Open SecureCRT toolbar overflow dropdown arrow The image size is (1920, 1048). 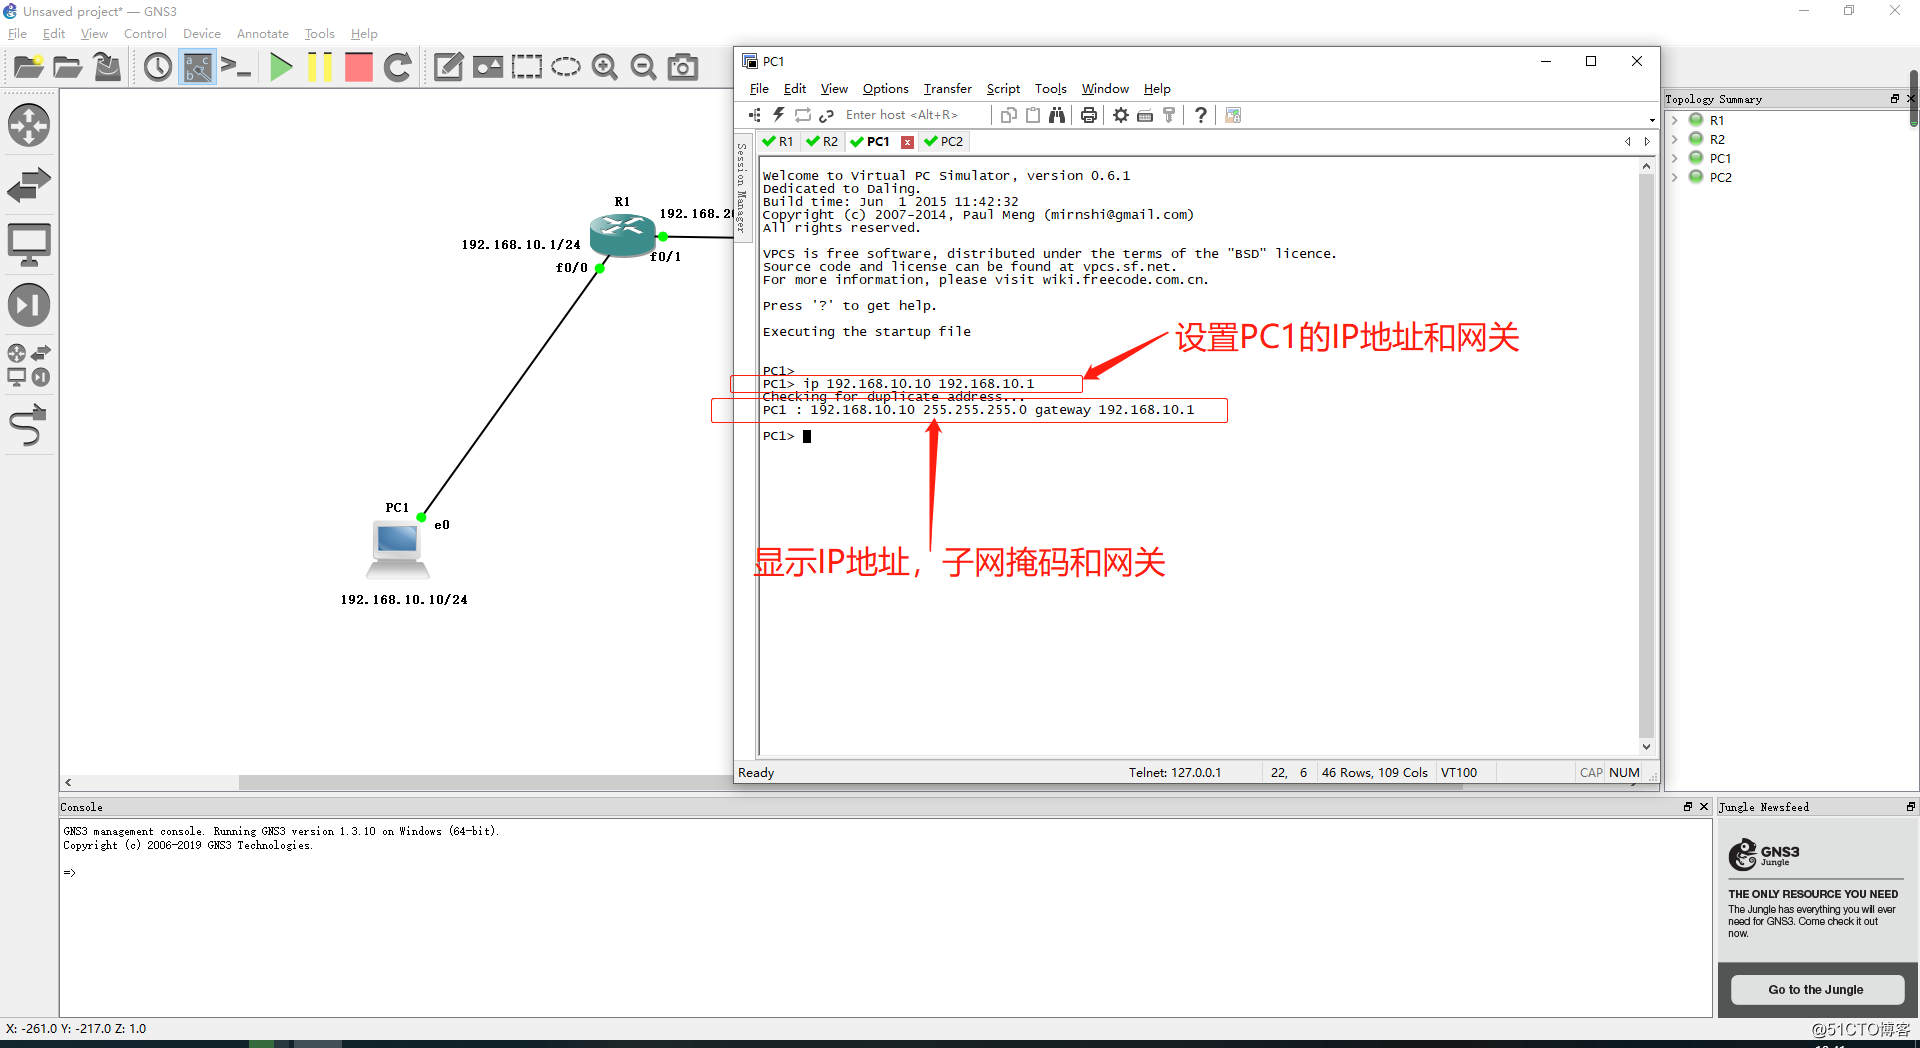1651,120
